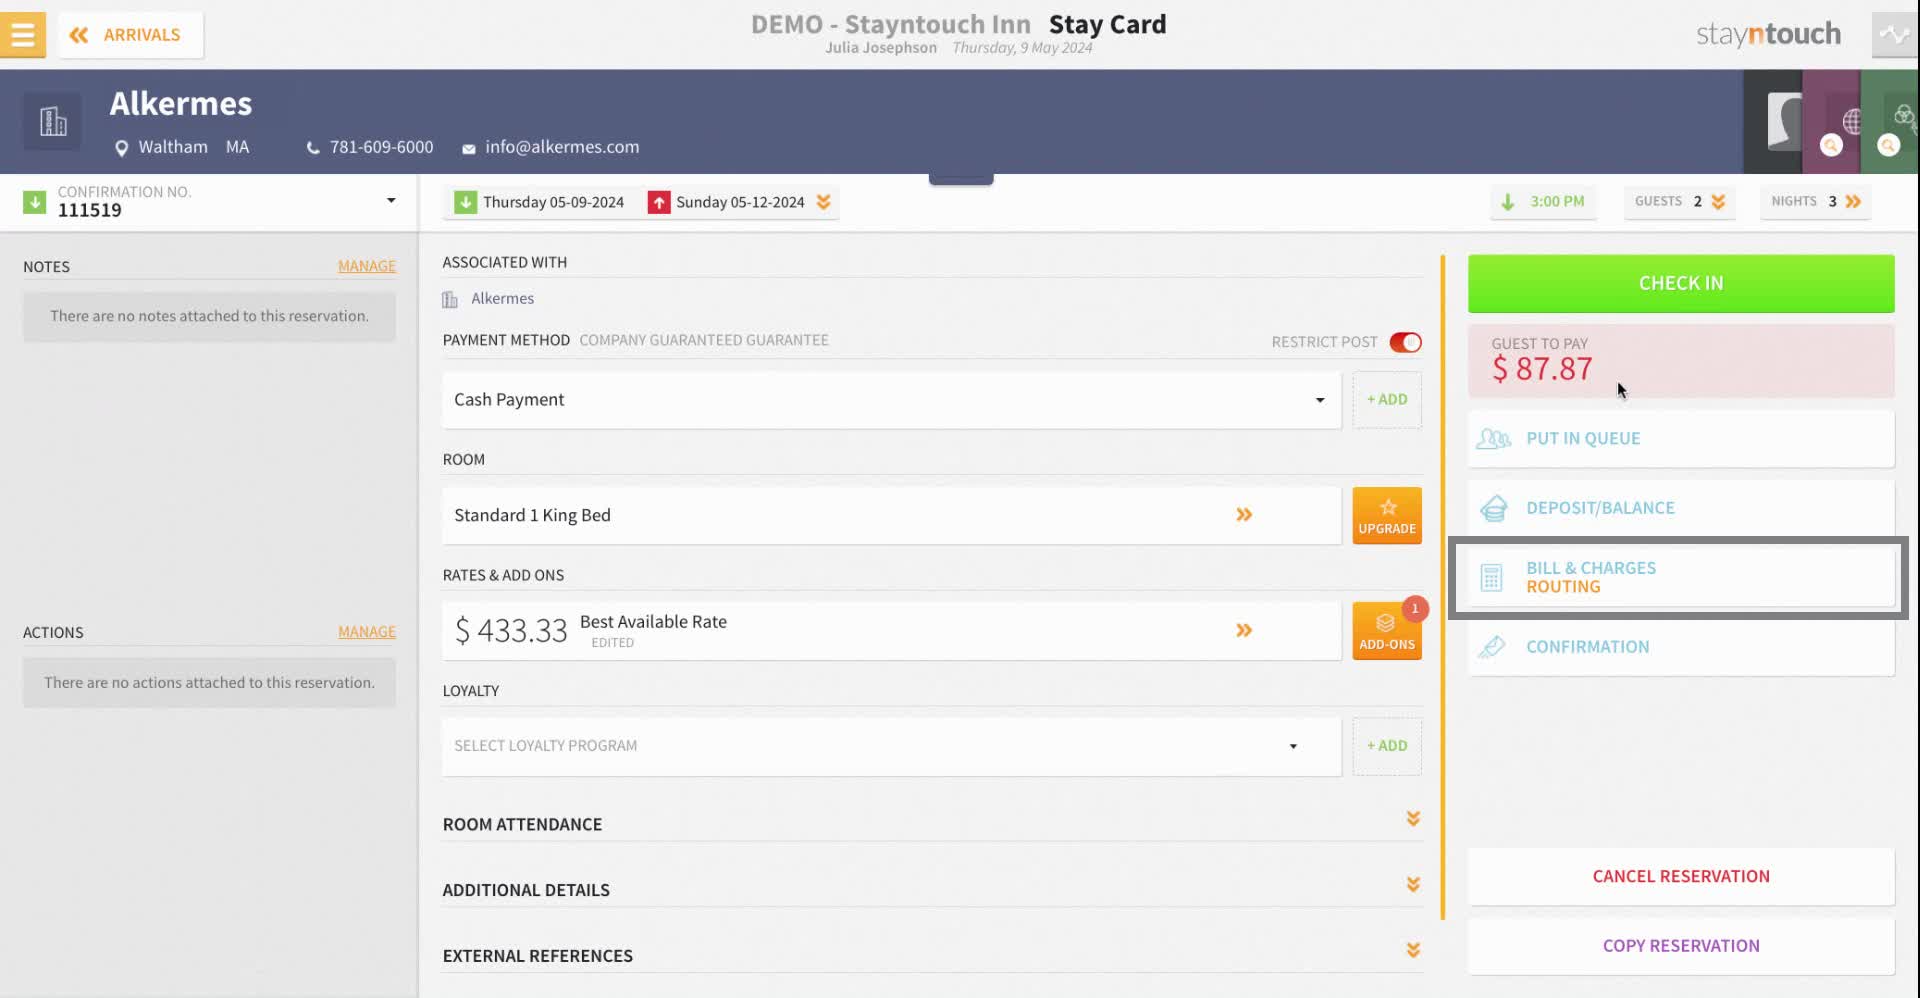Click the Sunday 05-12-2024 departure date
The width and height of the screenshot is (1920, 998).
[740, 202]
